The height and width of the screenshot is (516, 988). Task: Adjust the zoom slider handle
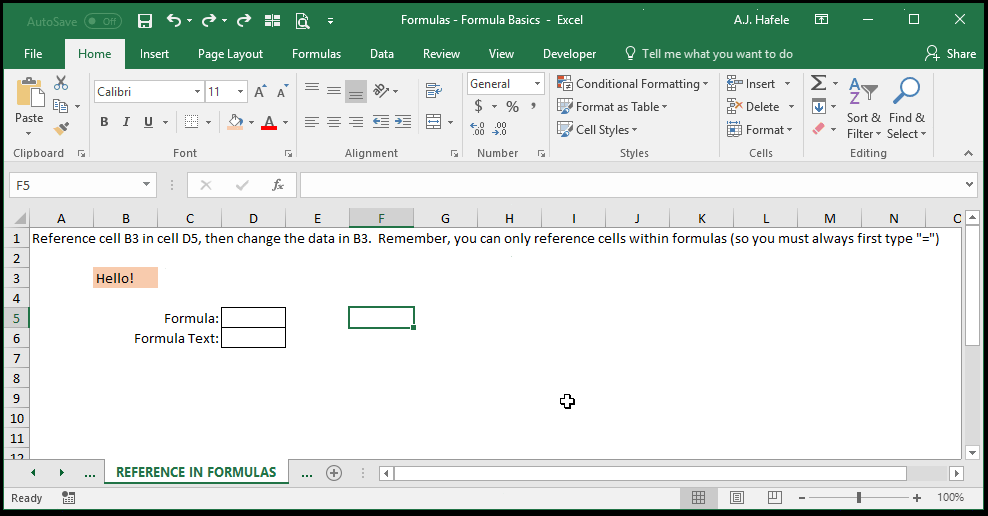pyautogui.click(x=859, y=498)
